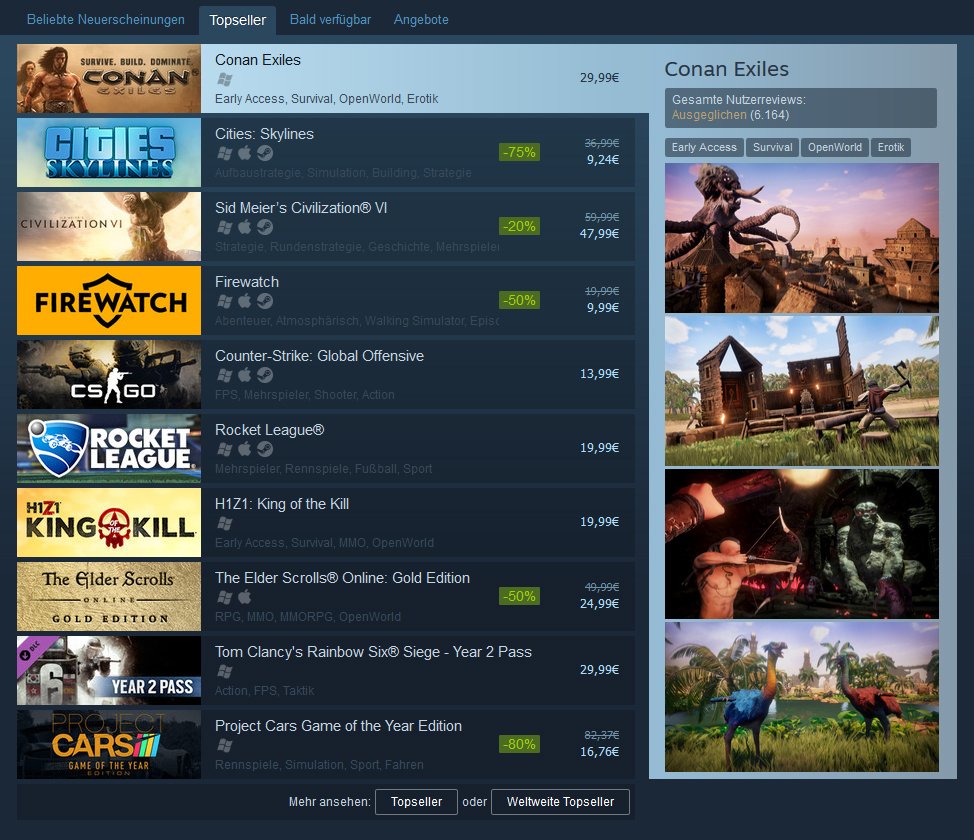Click the -20% discount badge for Civilization VI
The width and height of the screenshot is (974, 840).
point(519,226)
